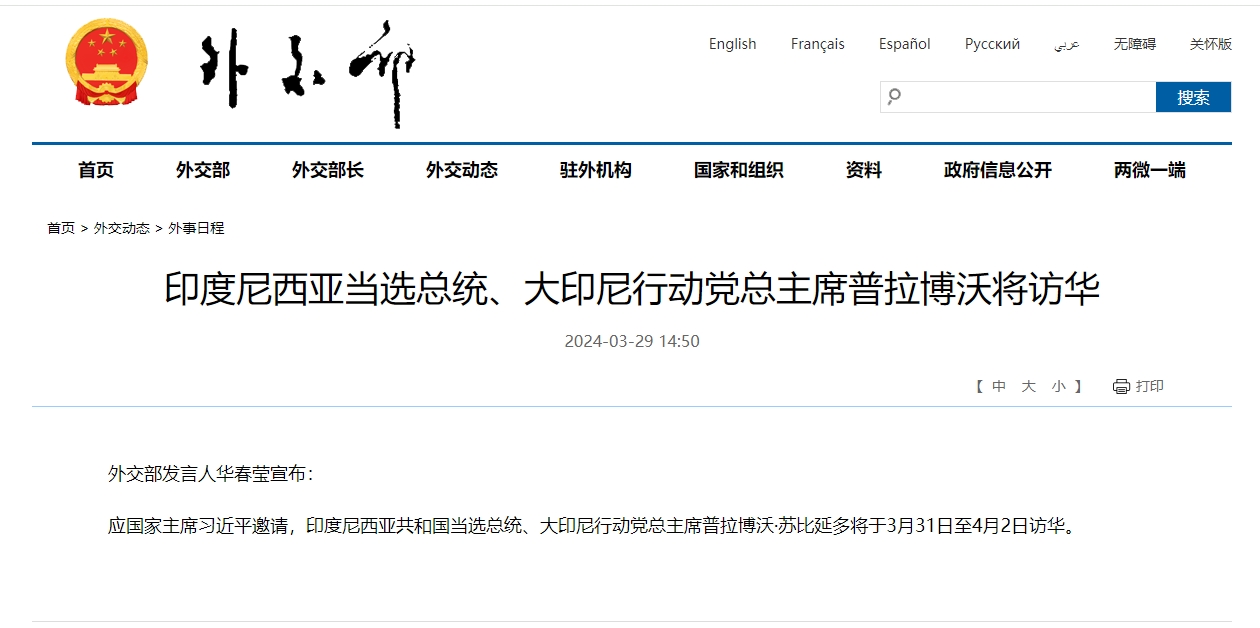Expand the 资料 menu item
This screenshot has height=628, width=1260.
pos(863,170)
